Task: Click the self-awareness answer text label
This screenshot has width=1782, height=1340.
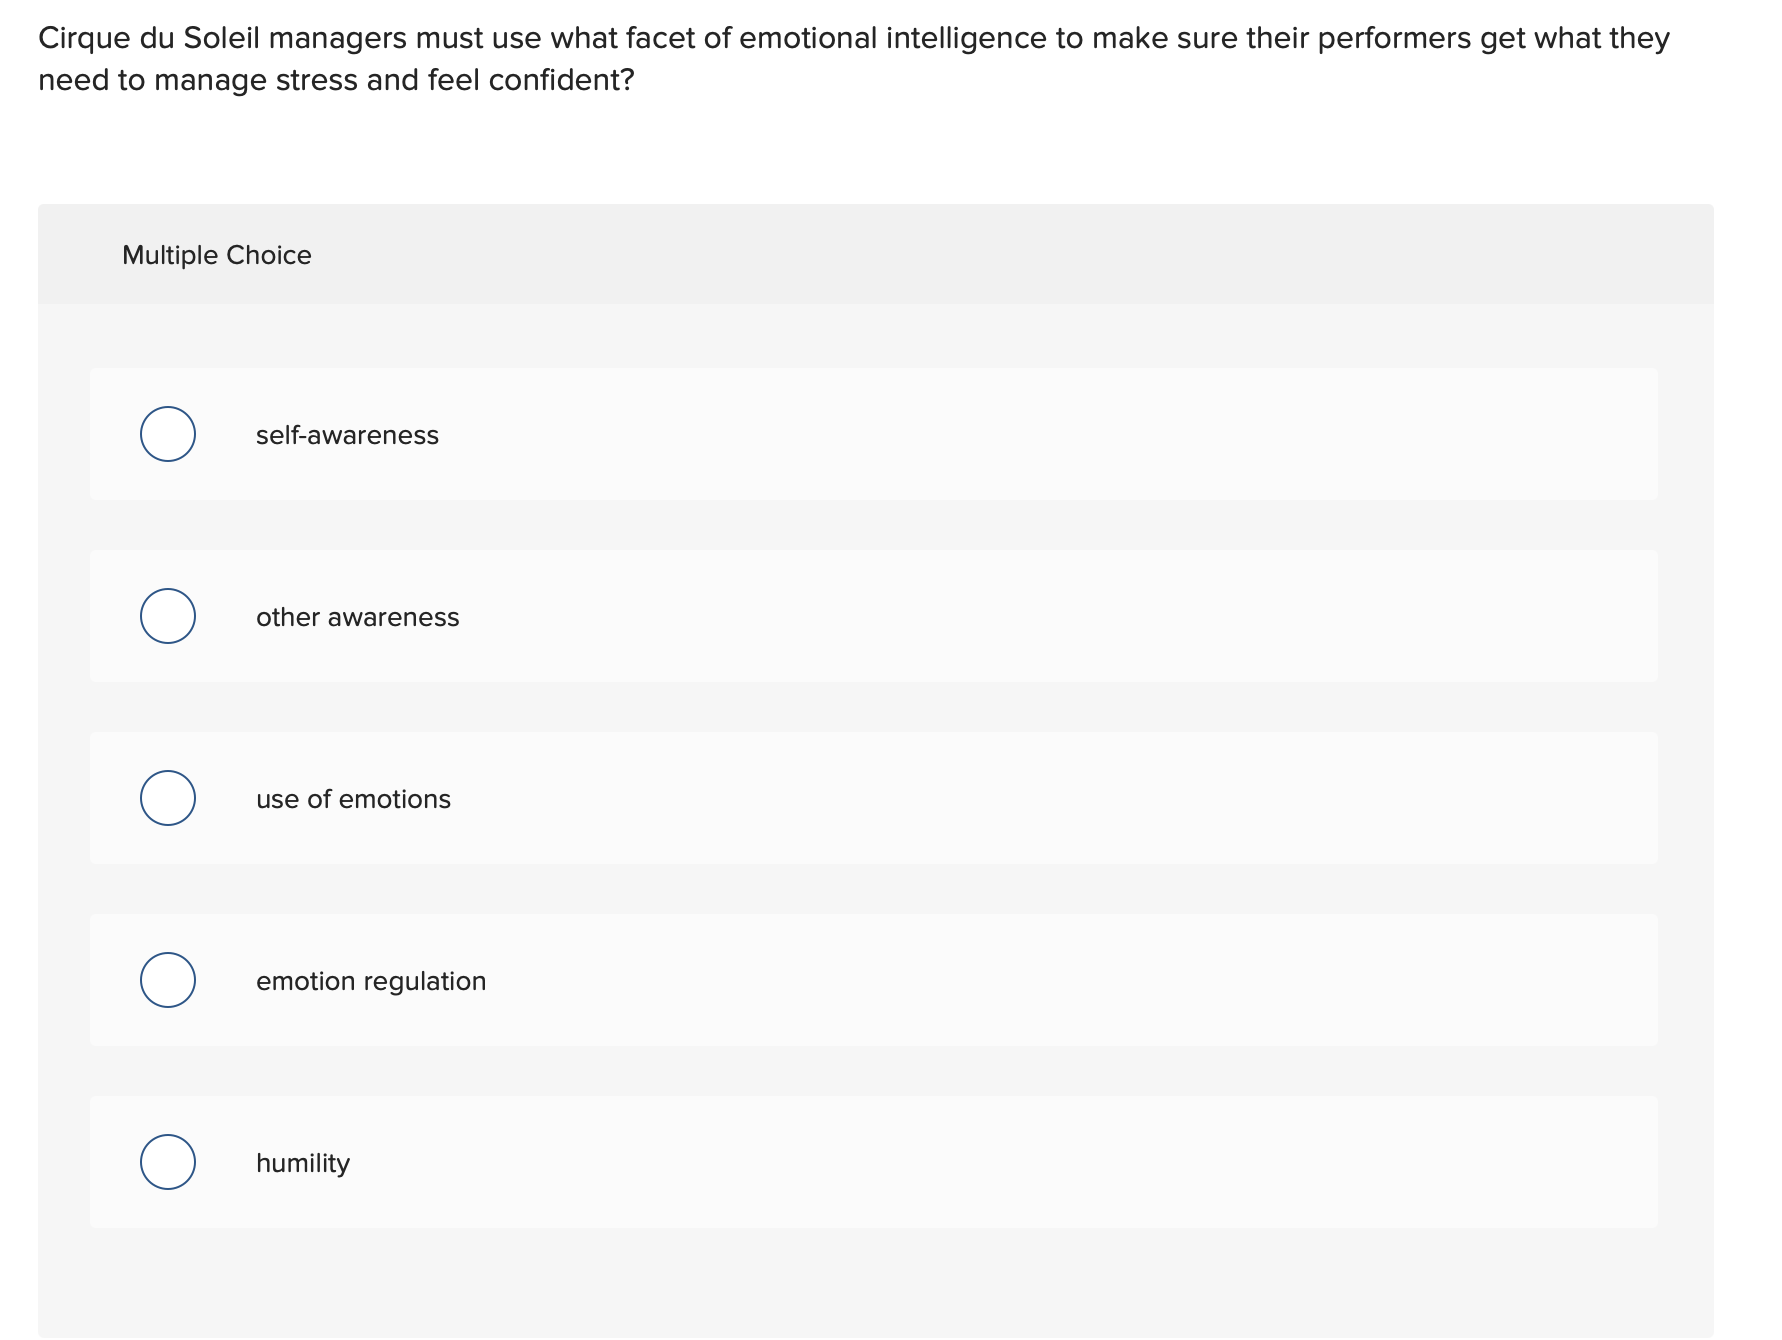Action: (x=347, y=434)
